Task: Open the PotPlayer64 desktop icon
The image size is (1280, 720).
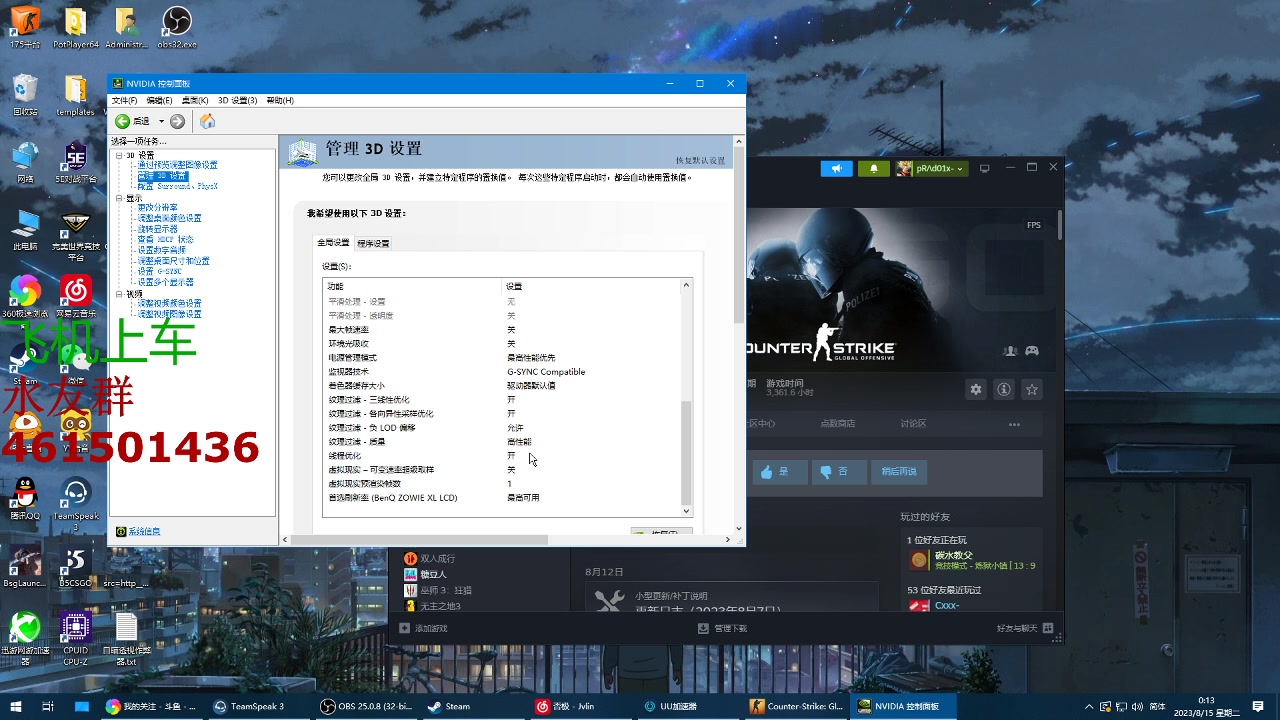Action: pos(76,27)
